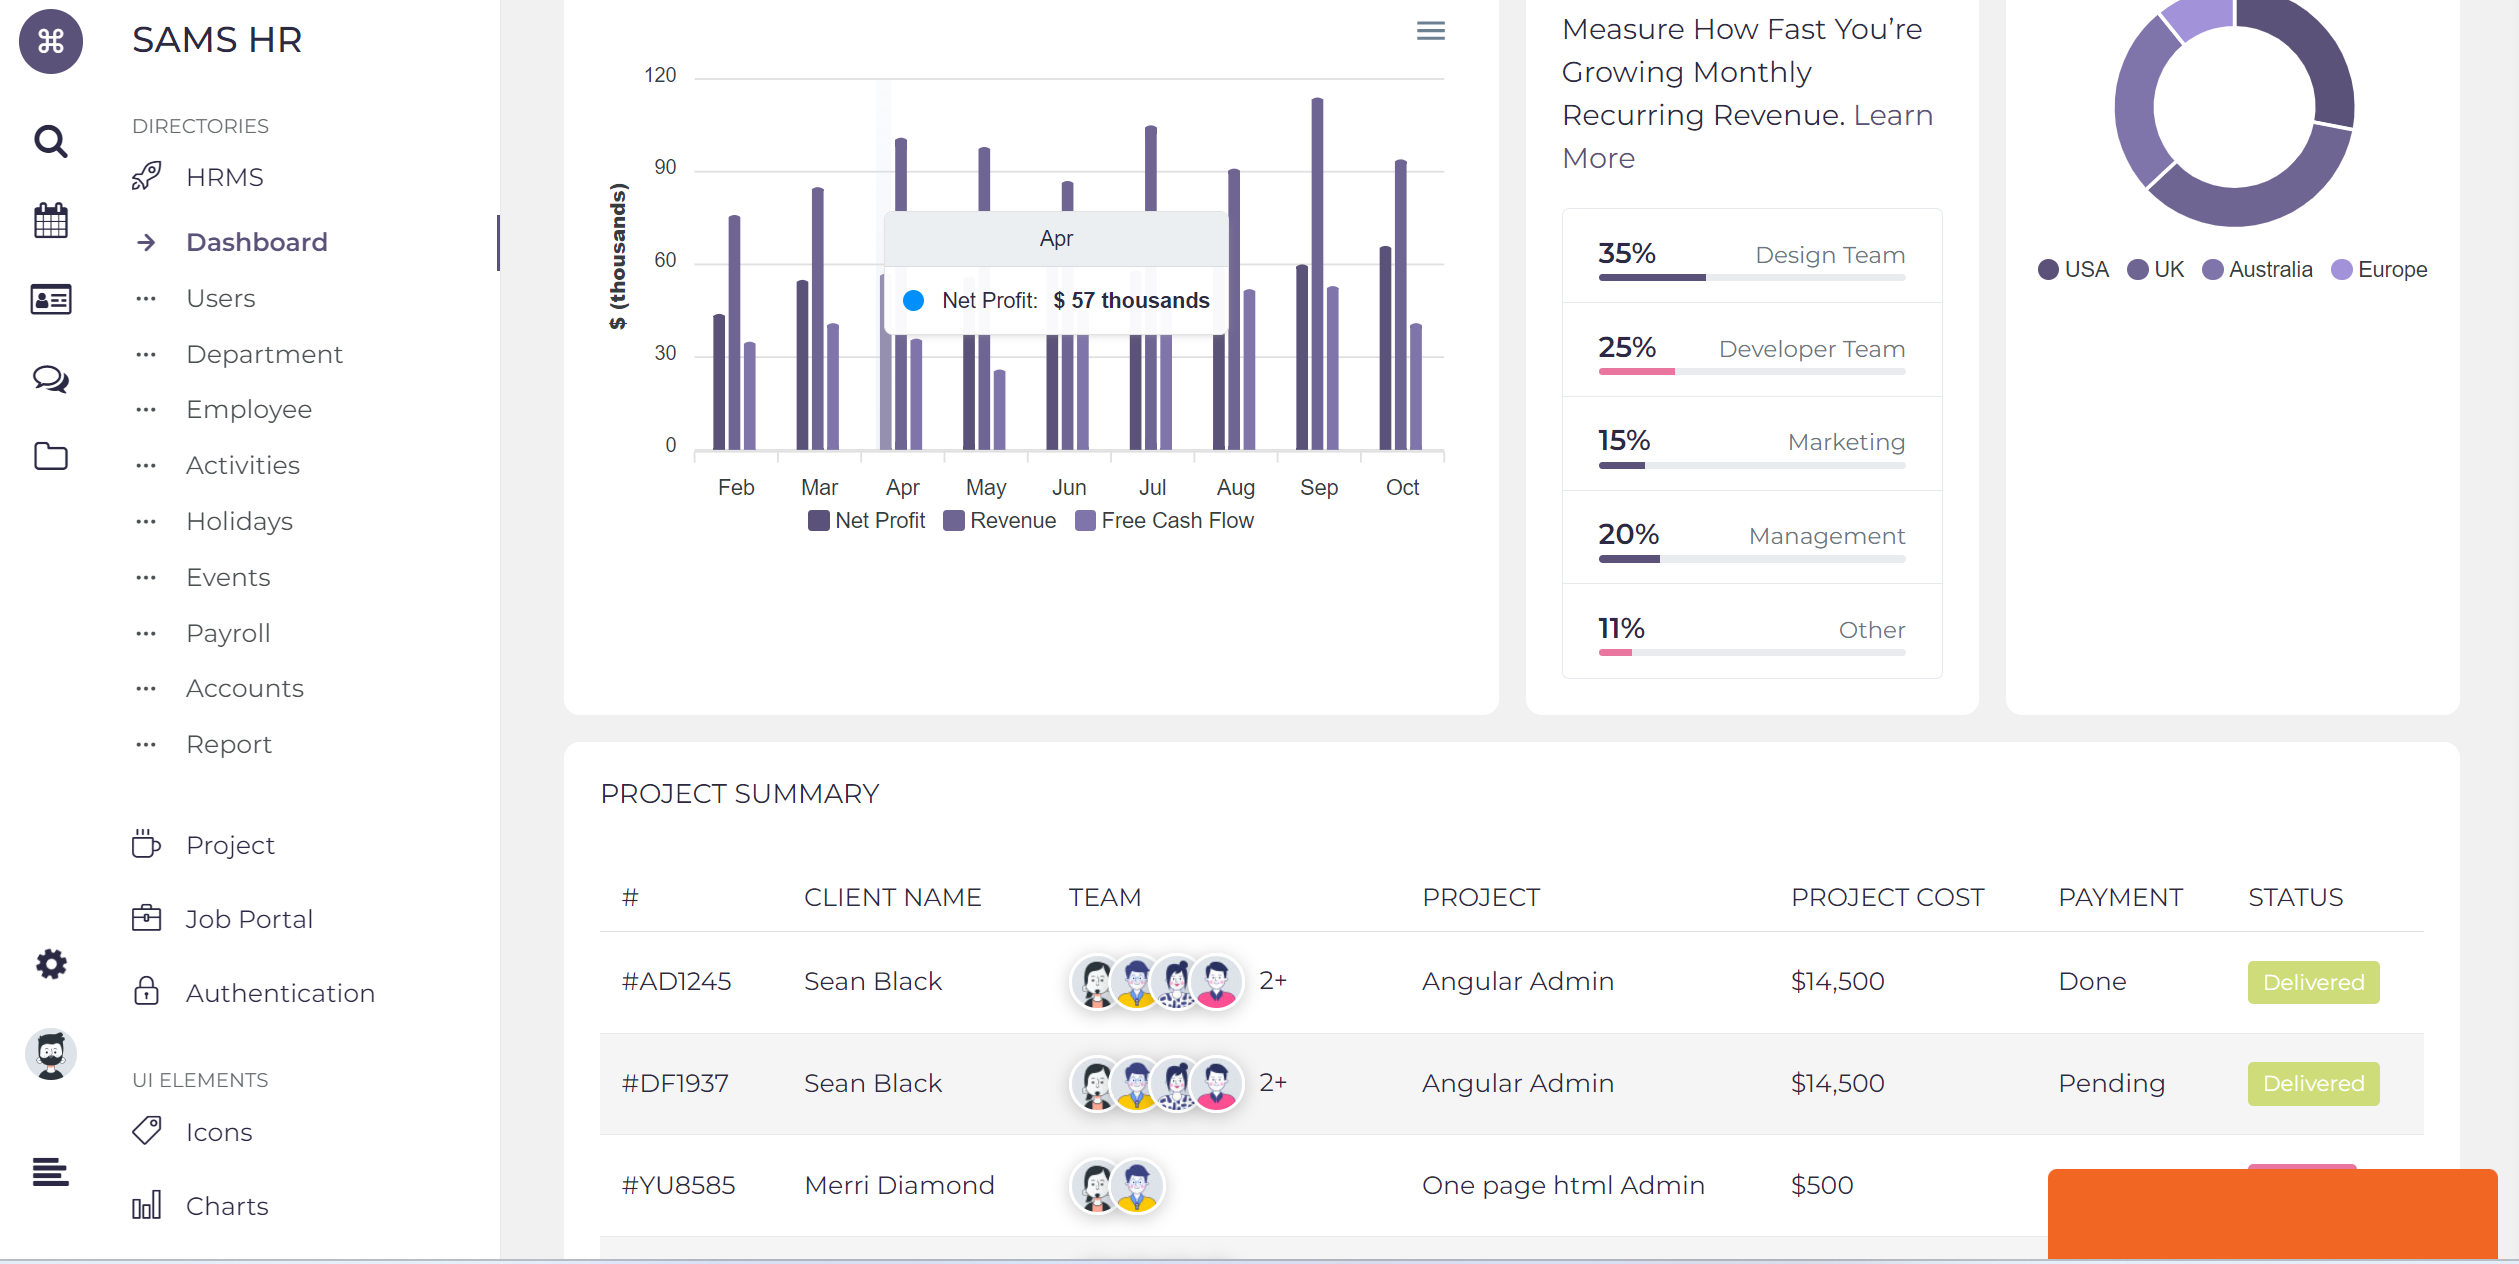
Task: Open Accounts in the sidebar
Action: [245, 688]
